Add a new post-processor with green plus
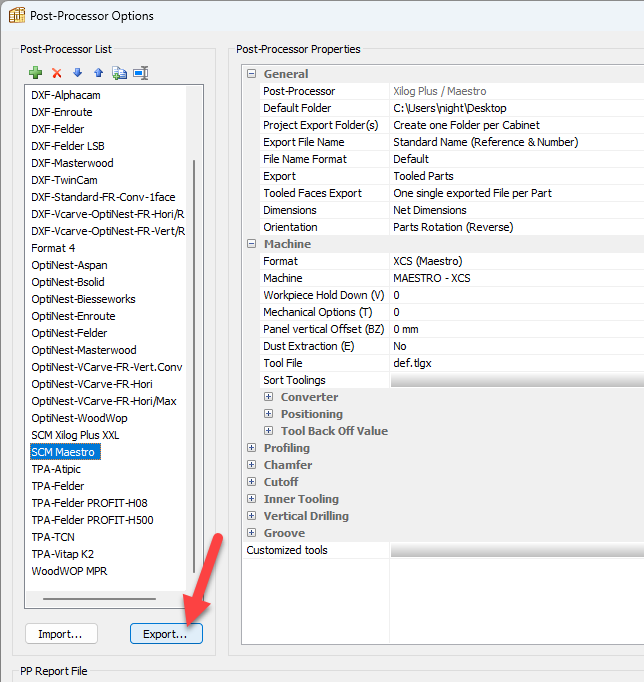 pos(36,73)
